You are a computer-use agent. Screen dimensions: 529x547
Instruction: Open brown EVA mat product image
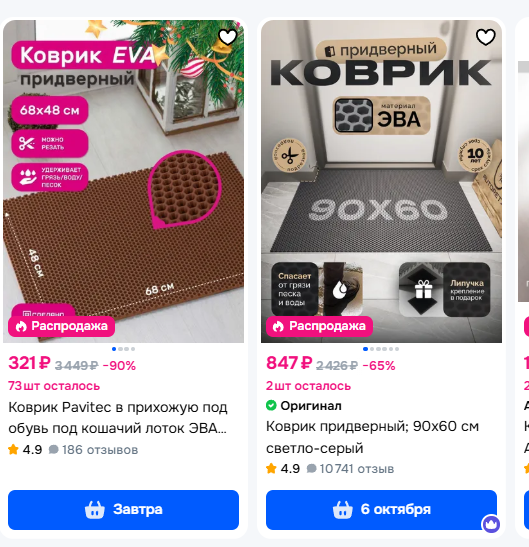tap(124, 181)
